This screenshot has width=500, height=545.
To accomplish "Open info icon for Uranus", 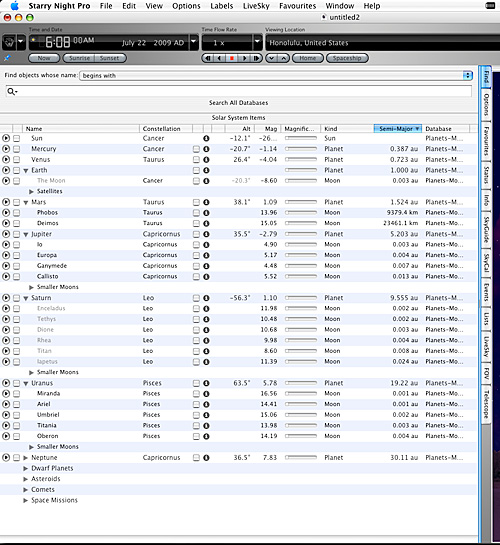I will click(x=206, y=383).
